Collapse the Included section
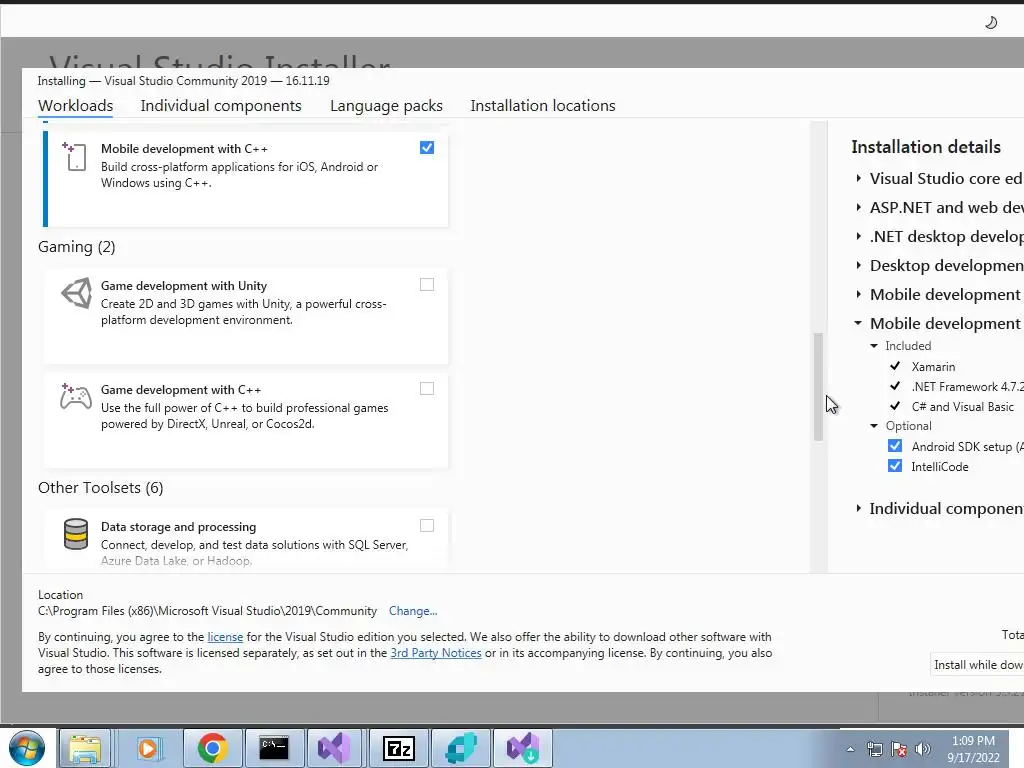The height and width of the screenshot is (768, 1024). 874,346
